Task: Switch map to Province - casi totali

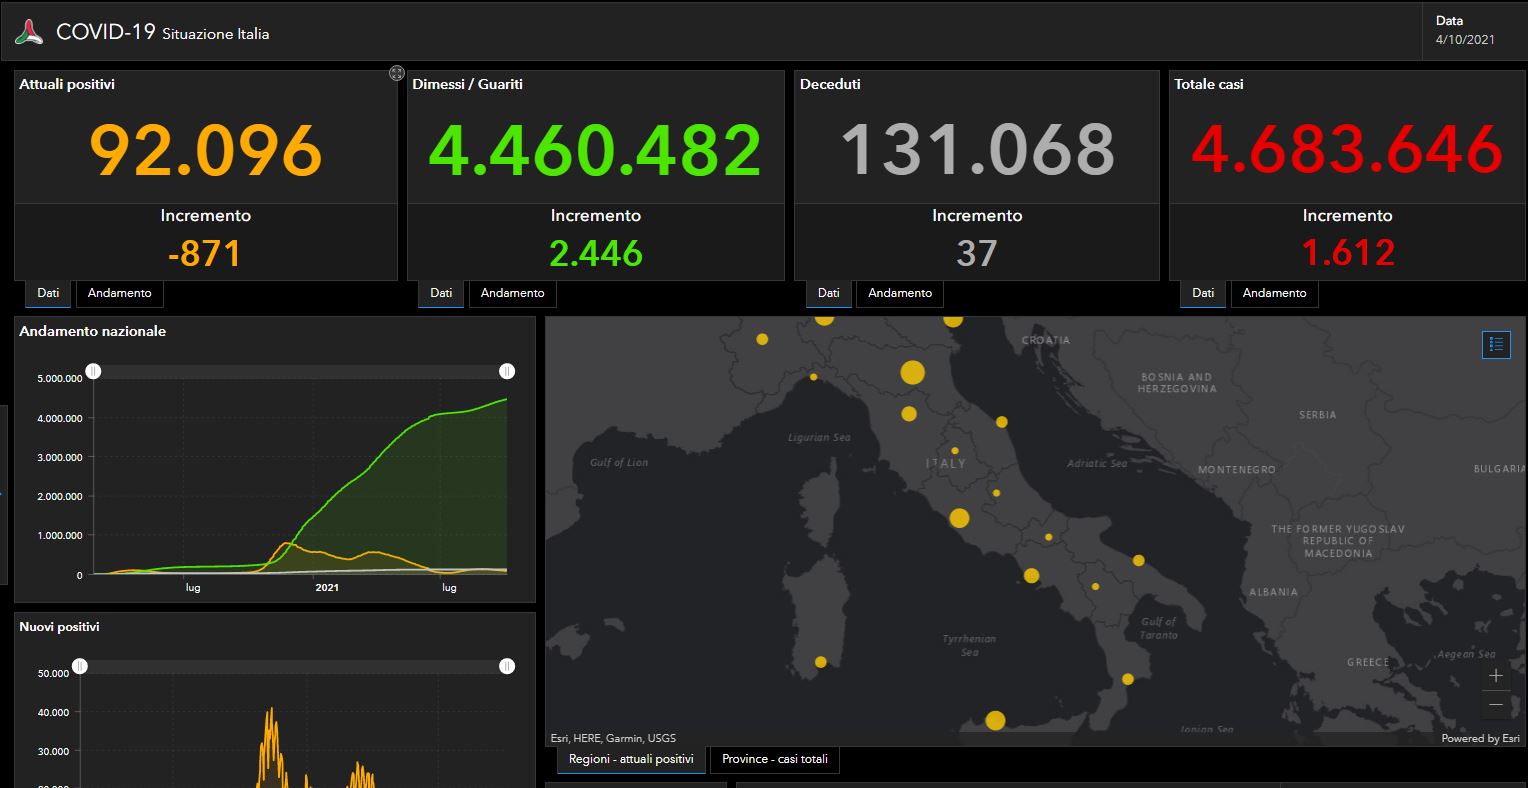Action: tap(775, 759)
